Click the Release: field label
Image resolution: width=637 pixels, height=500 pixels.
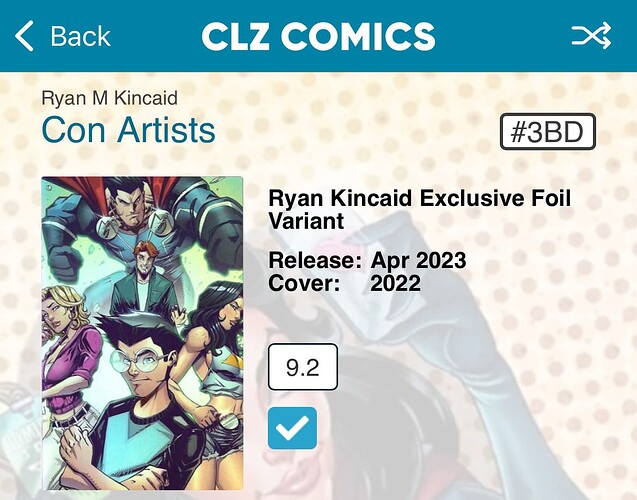(x=315, y=260)
